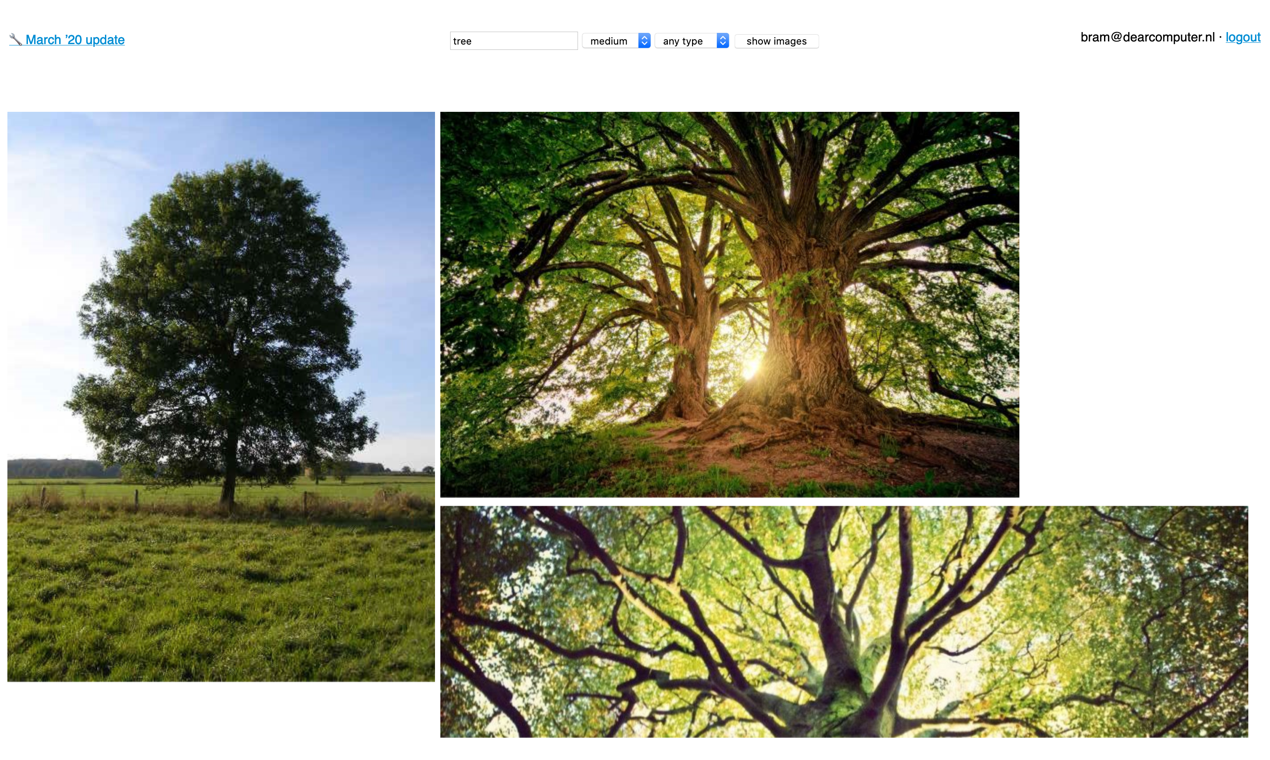Click the wrench icon next to March update
Viewport: 1270px width, 760px height.
click(14, 39)
